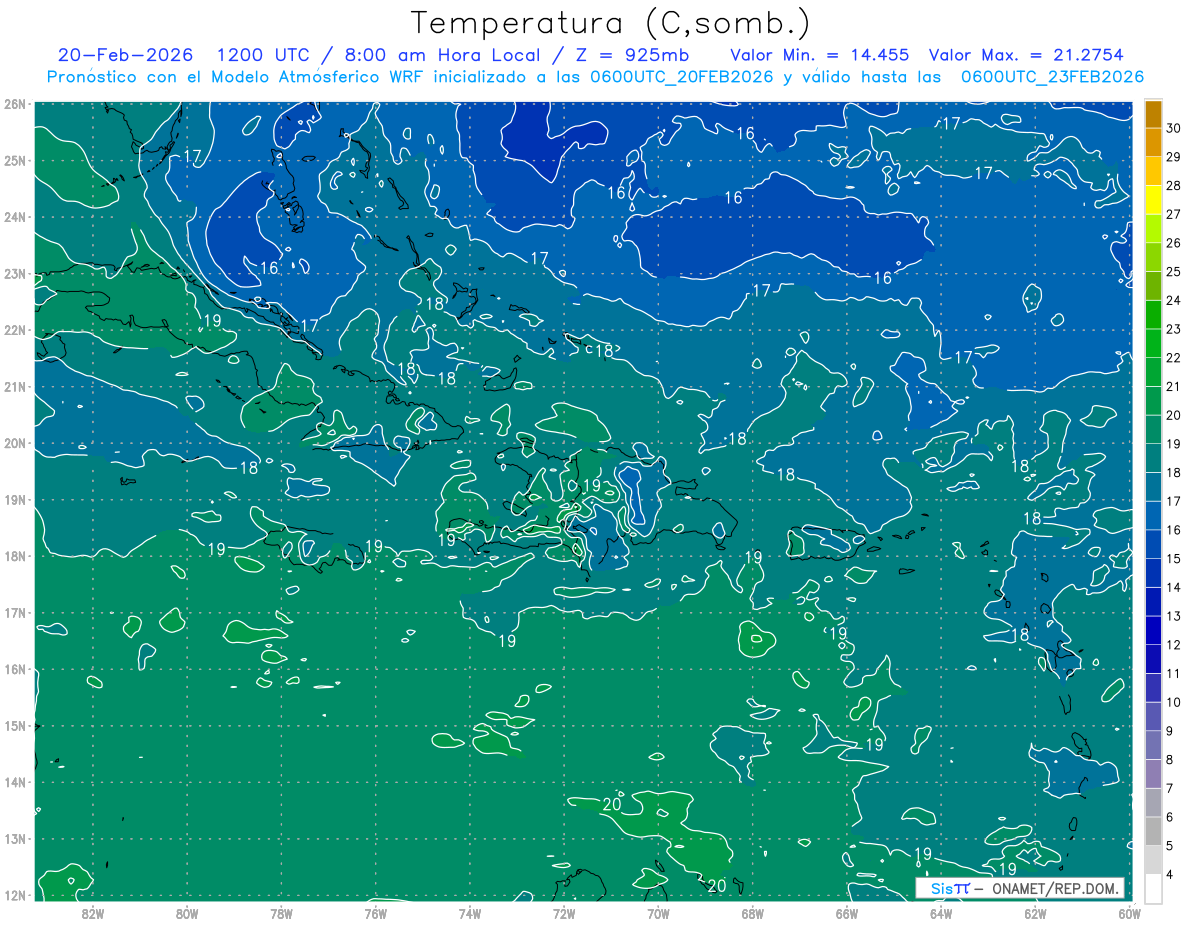Screen dimensions: 1200x927
Task: Click the latitude label '14N'
Action: (x=15, y=782)
